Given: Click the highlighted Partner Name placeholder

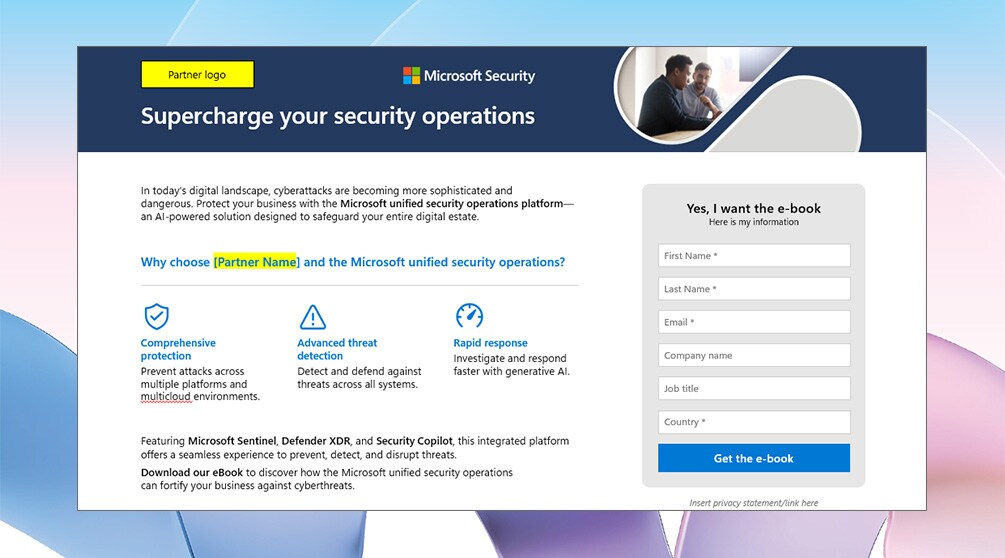Looking at the screenshot, I should pyautogui.click(x=256, y=262).
